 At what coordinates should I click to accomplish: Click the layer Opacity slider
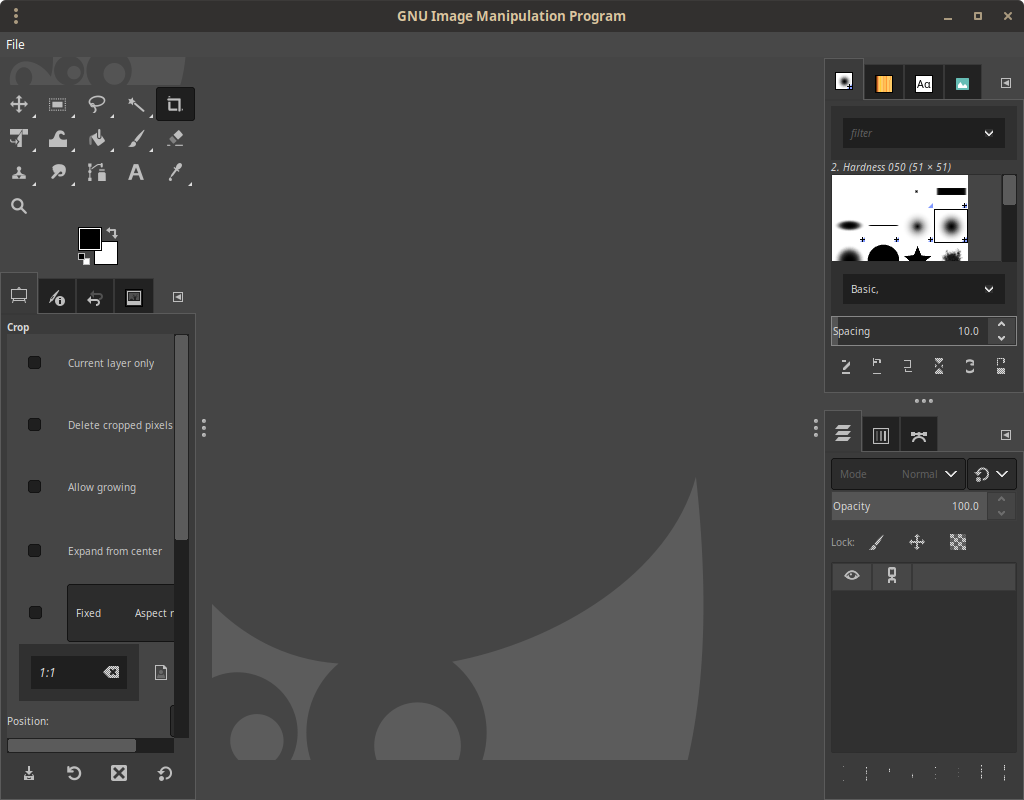tap(909, 506)
